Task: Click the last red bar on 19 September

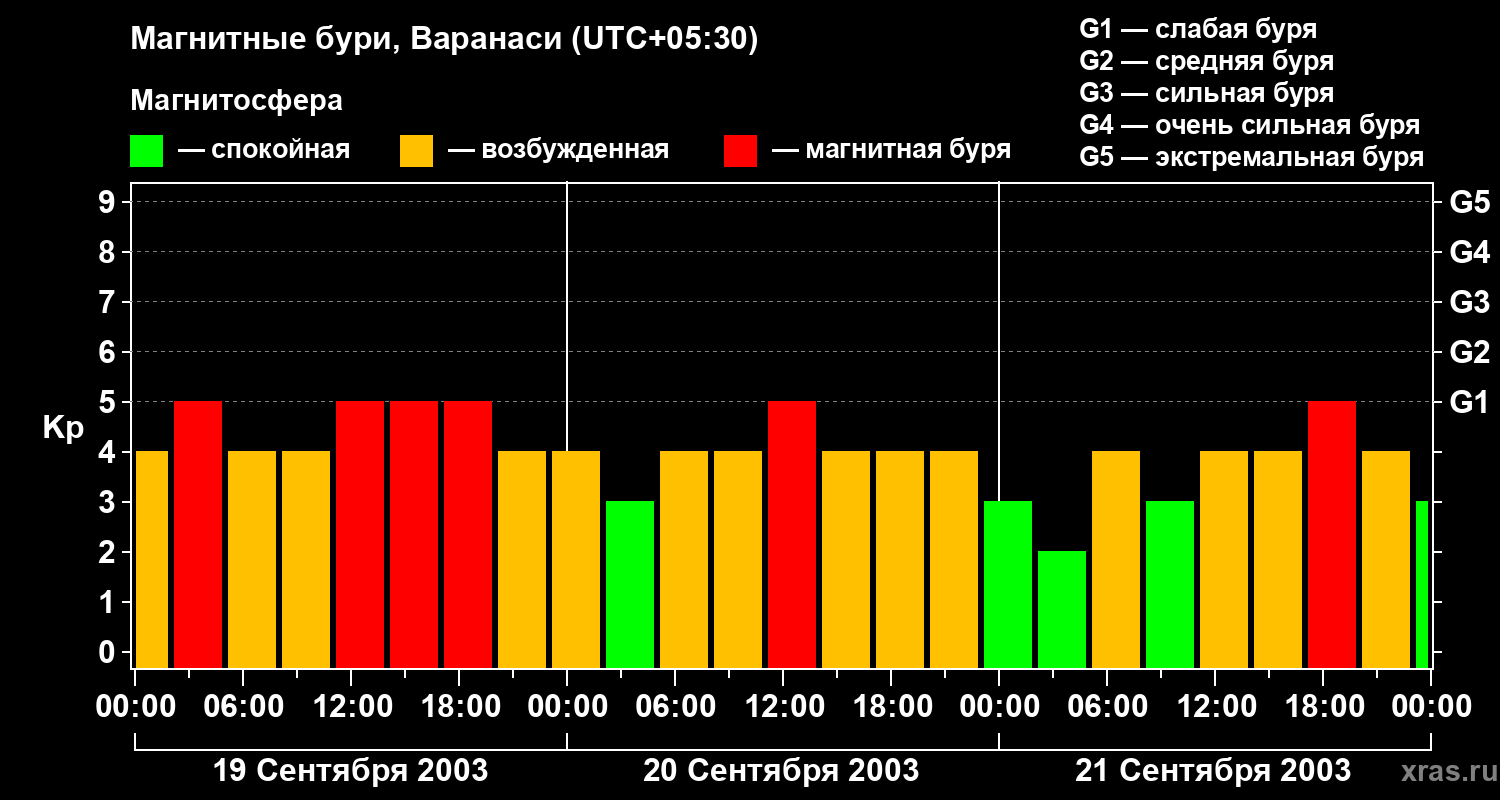Action: point(468,535)
